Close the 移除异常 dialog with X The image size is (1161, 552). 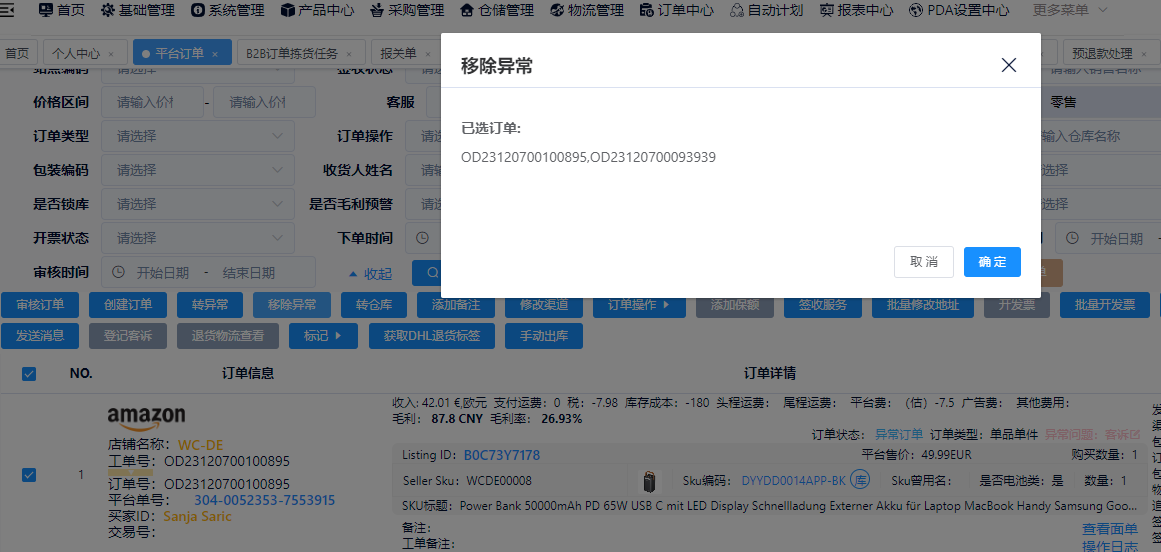(1008, 65)
